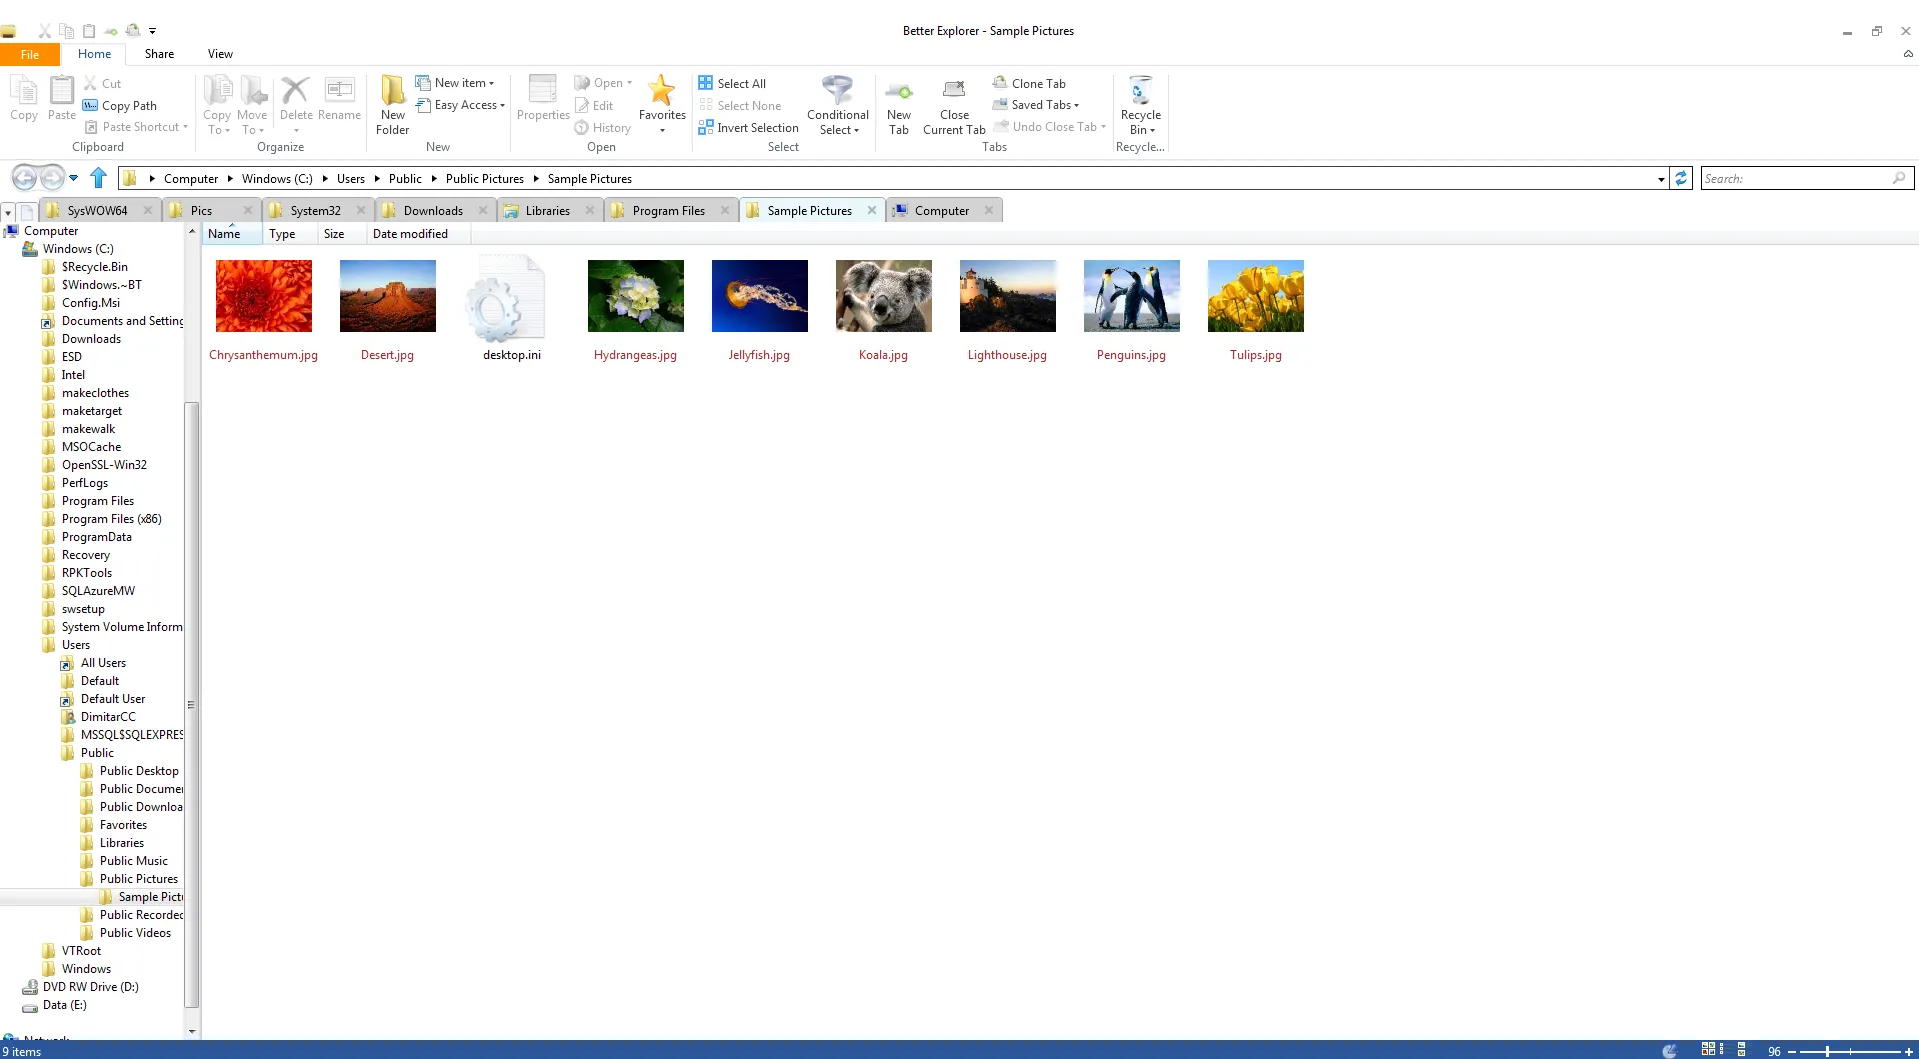Screen dimensions: 1919x1059
Task: Click Select All in the ribbon
Action: pyautogui.click(x=733, y=83)
